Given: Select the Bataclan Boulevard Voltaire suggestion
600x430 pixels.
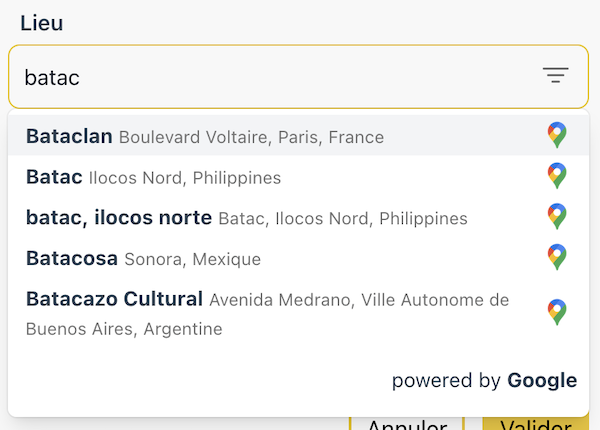Looking at the screenshot, I should click(298, 135).
